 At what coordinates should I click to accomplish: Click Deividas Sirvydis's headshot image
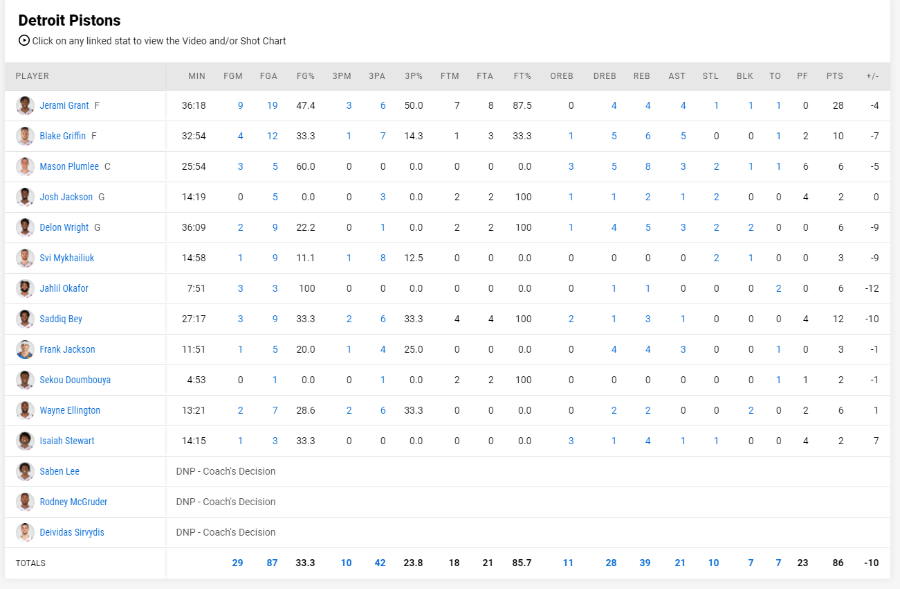click(x=25, y=532)
